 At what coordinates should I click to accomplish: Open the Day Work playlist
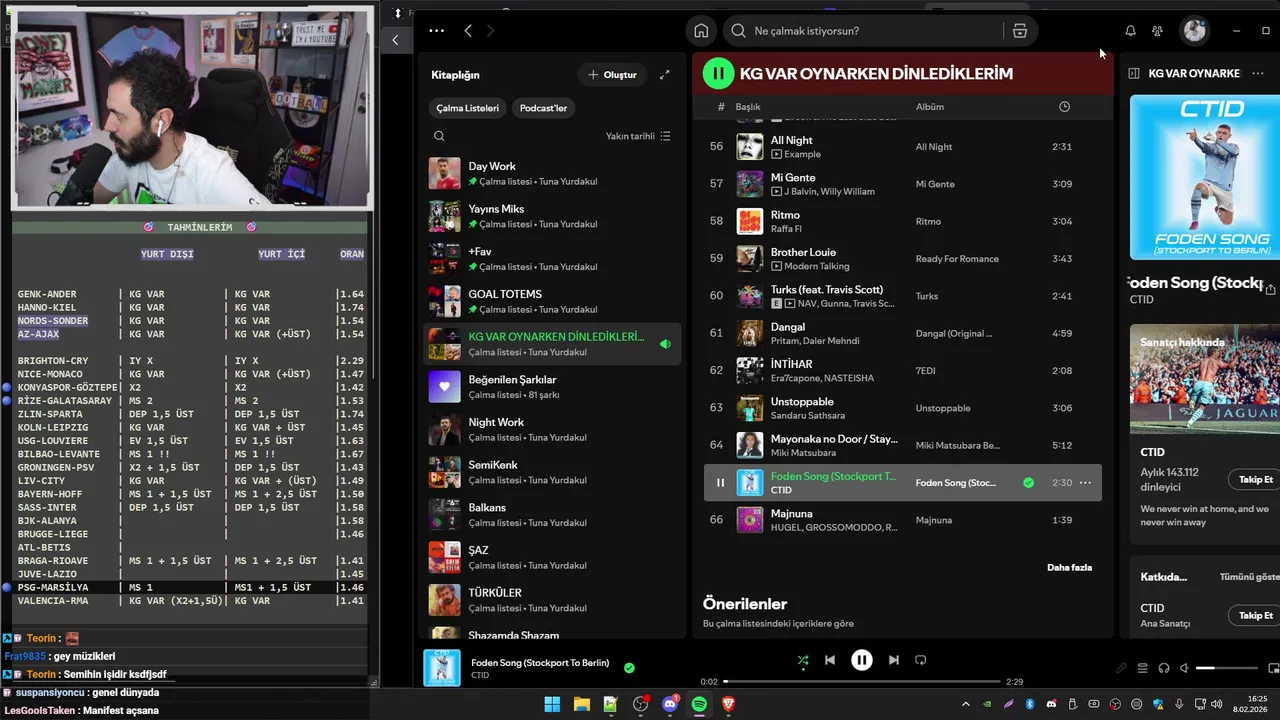(x=553, y=174)
